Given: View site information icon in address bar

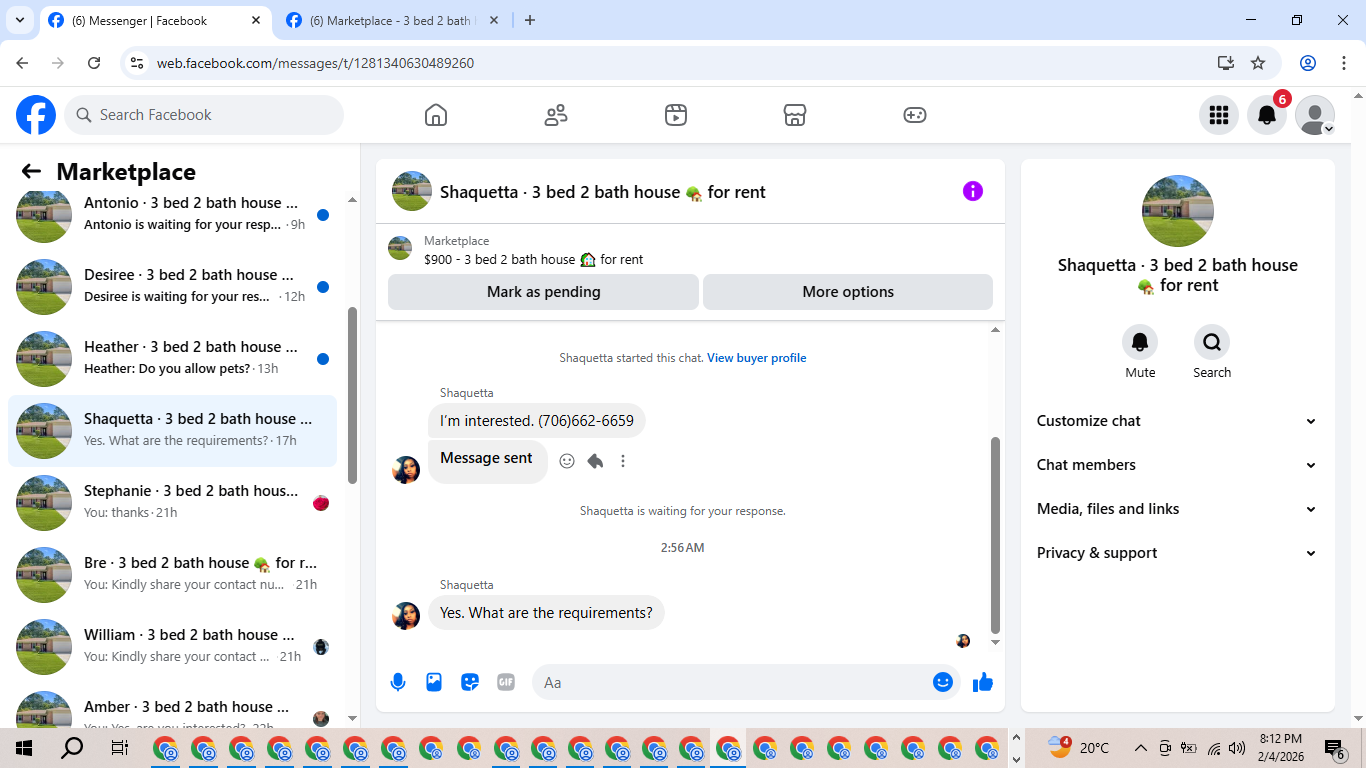Looking at the screenshot, I should [138, 63].
